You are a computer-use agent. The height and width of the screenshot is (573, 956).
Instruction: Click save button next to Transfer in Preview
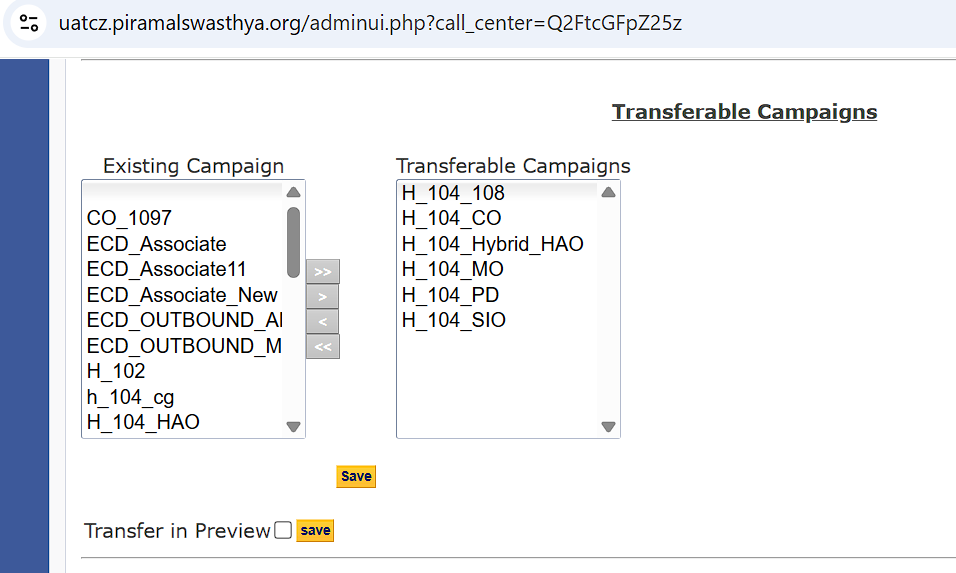315,530
